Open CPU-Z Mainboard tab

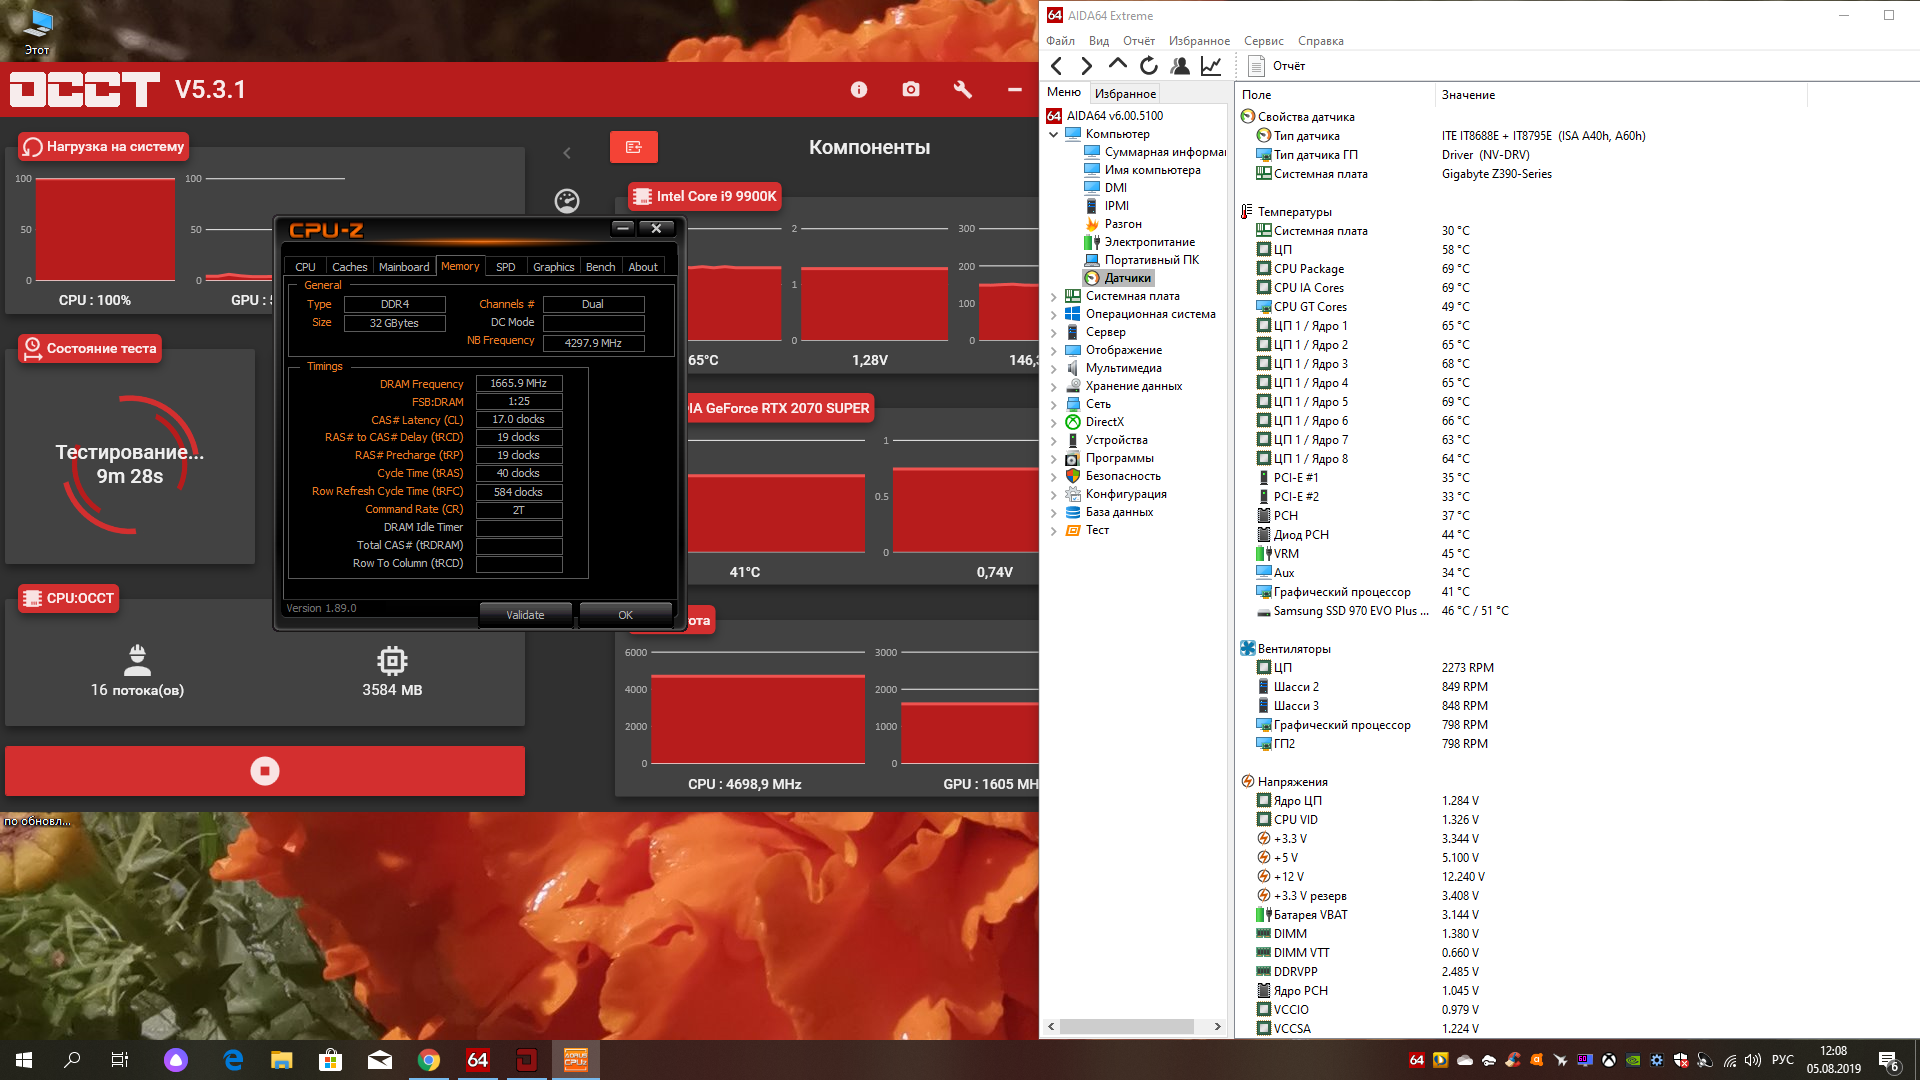pyautogui.click(x=403, y=267)
